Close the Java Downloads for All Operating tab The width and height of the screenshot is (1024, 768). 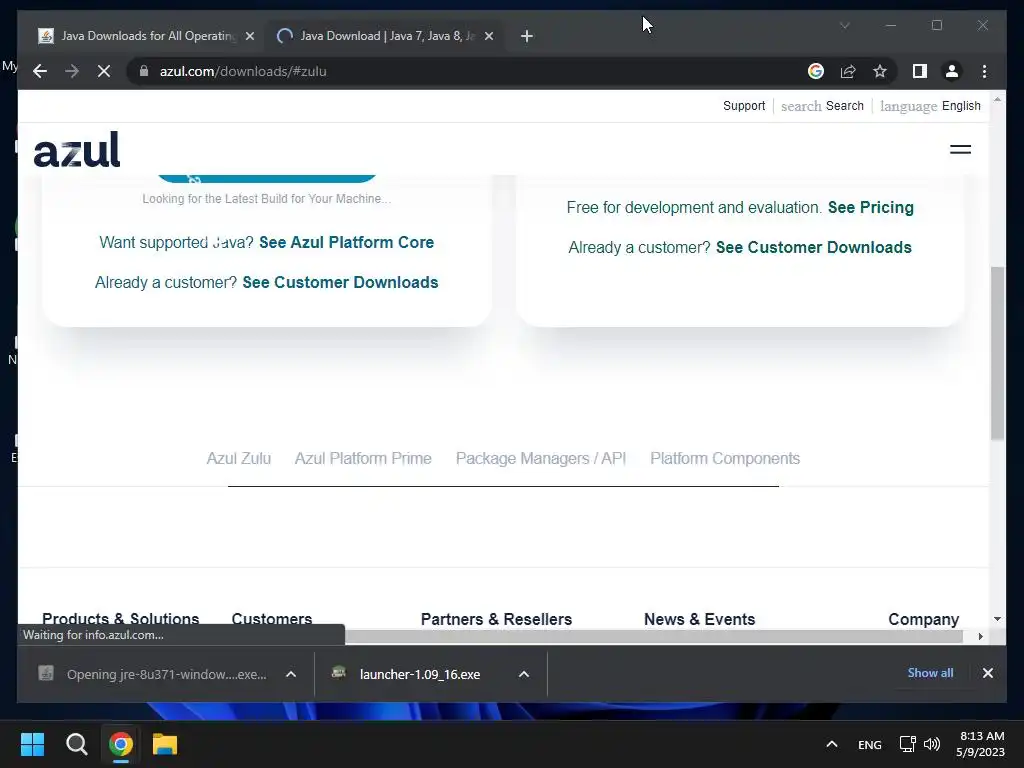coord(249,36)
